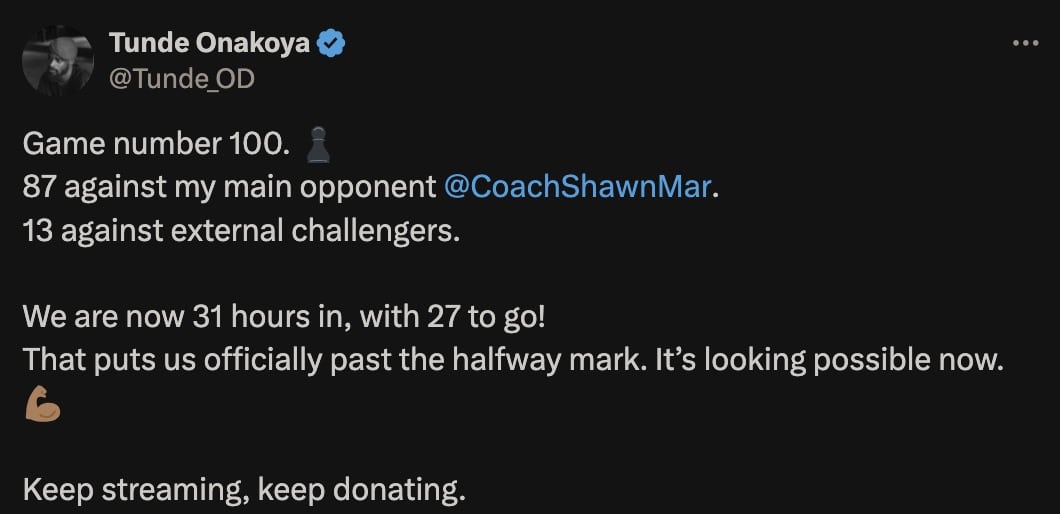Image resolution: width=1060 pixels, height=514 pixels.
Task: Open the @Tunde_OD handle link
Action: (x=180, y=78)
